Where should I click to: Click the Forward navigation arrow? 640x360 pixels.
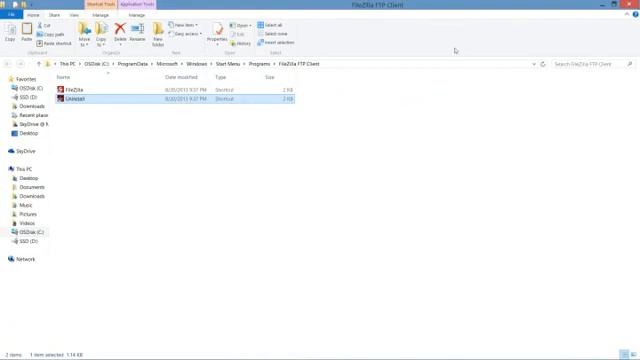(x=20, y=64)
